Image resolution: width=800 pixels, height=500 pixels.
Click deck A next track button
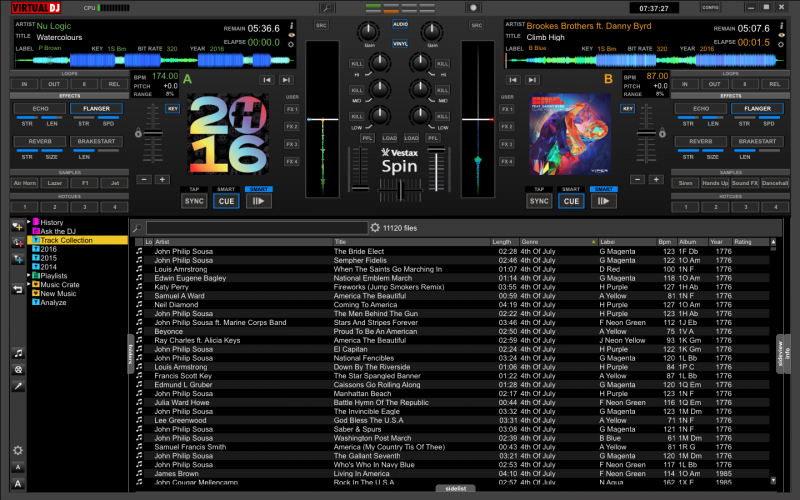coord(286,80)
